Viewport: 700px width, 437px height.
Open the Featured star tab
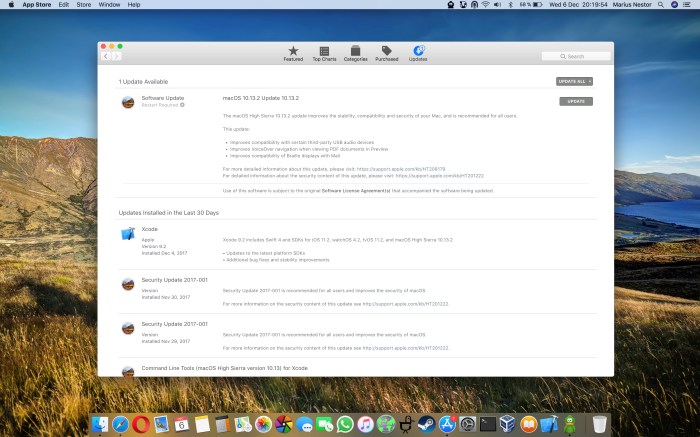point(293,53)
